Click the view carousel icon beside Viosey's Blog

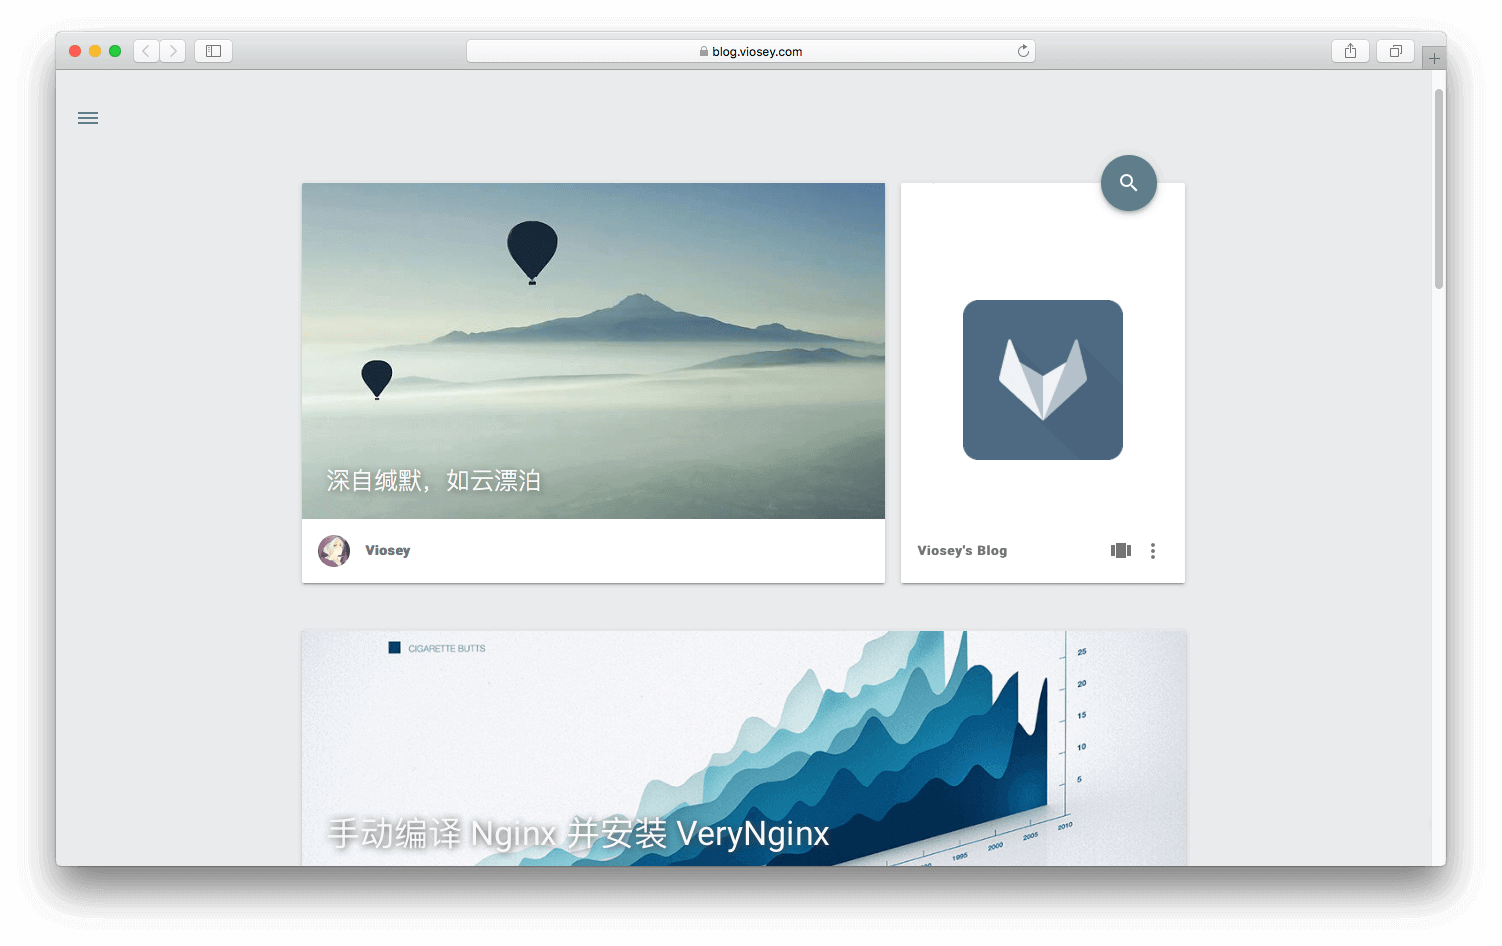pos(1120,551)
